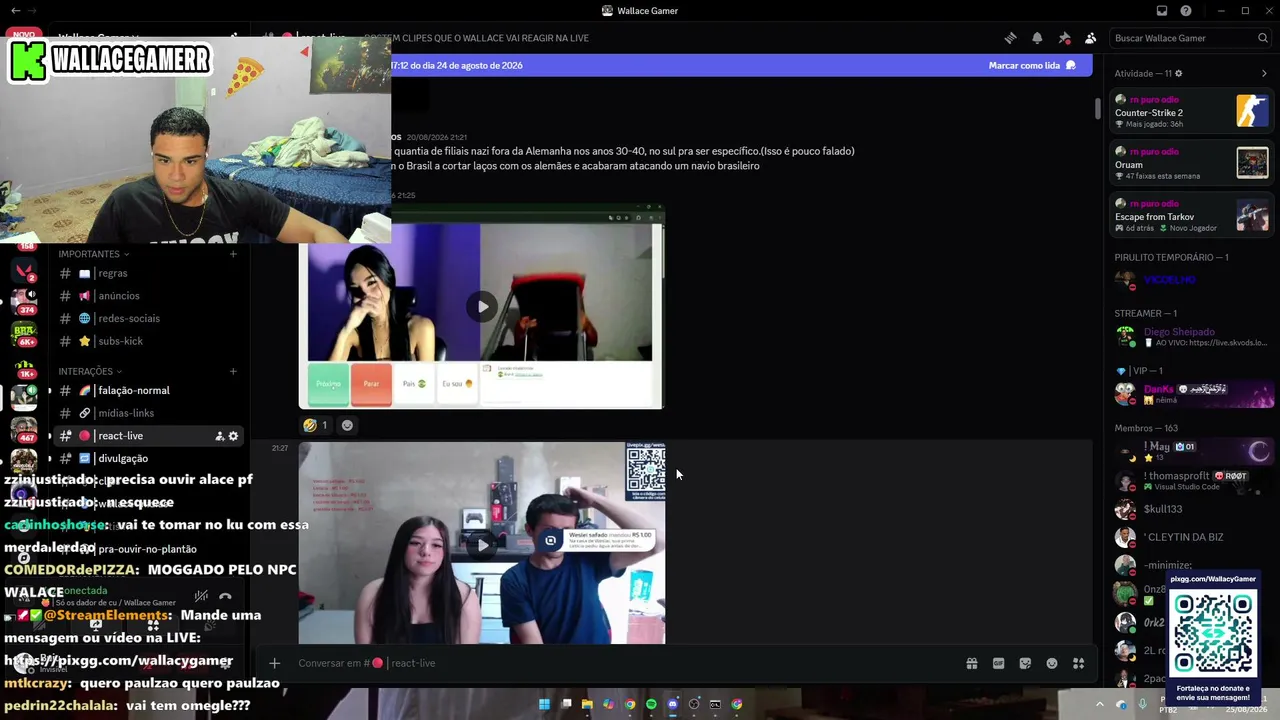Add channel to INTERAÇÕES category
The image size is (1280, 720).
233,371
